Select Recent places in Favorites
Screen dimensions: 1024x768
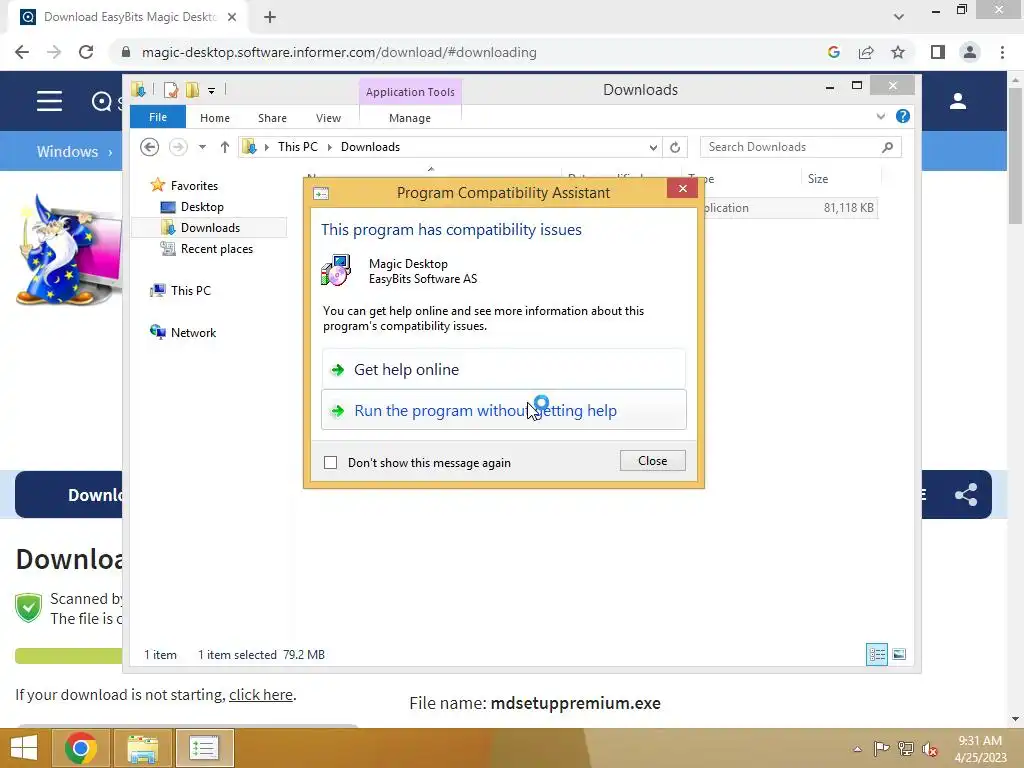click(216, 249)
